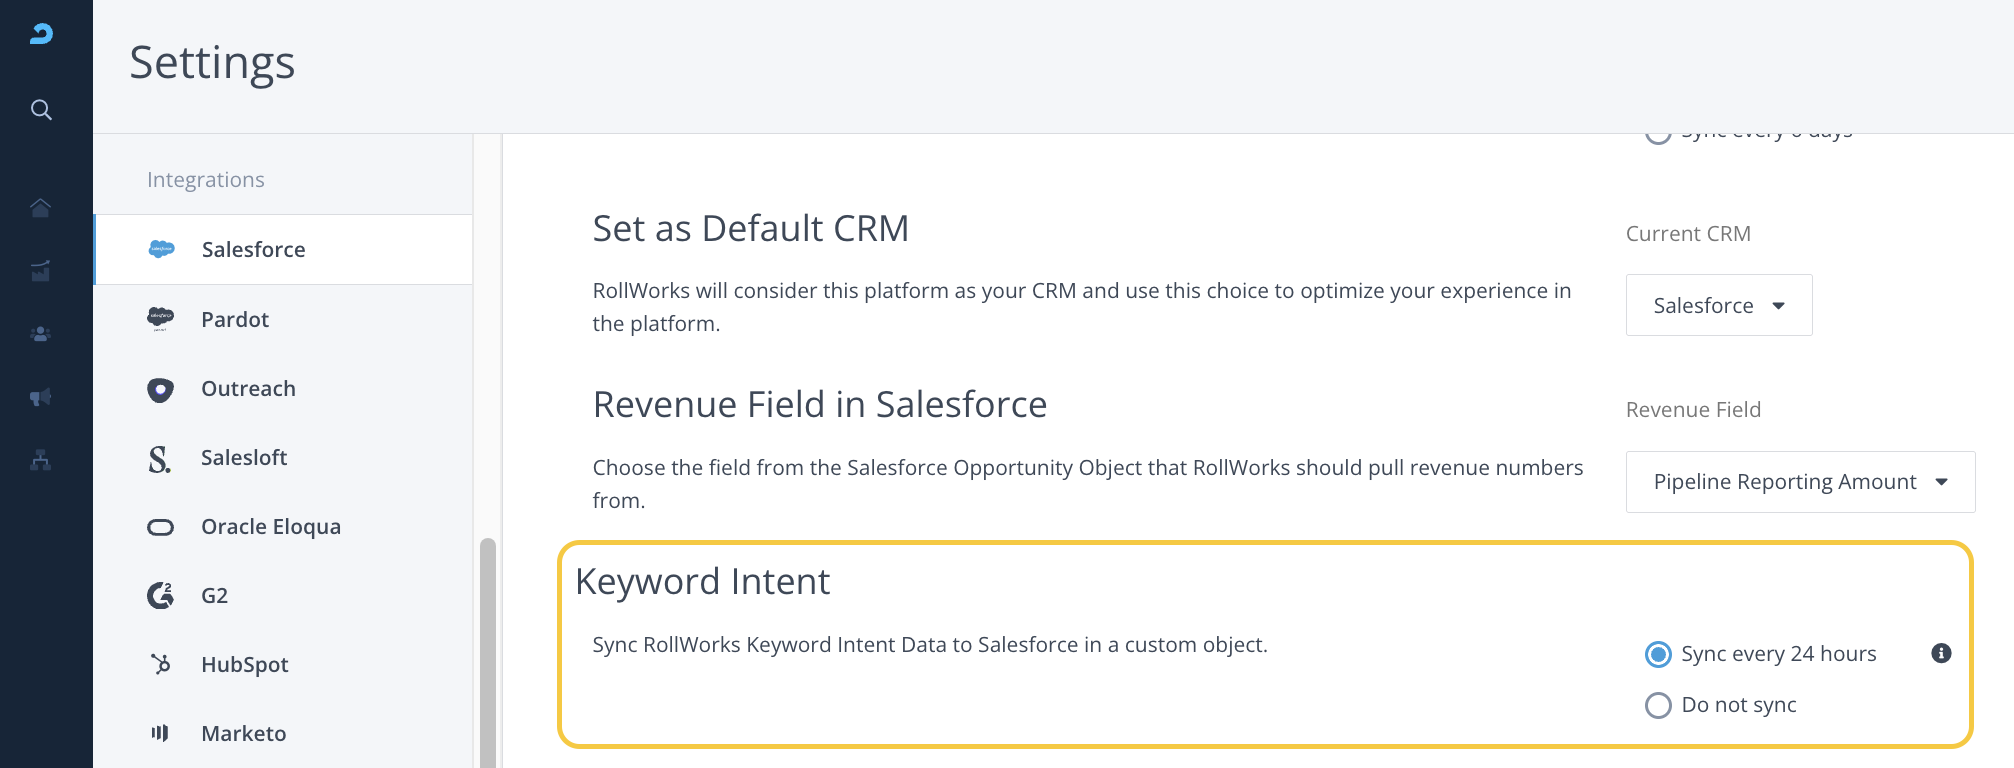Click the Keyword Intent info icon
The image size is (2014, 768).
1941,653
